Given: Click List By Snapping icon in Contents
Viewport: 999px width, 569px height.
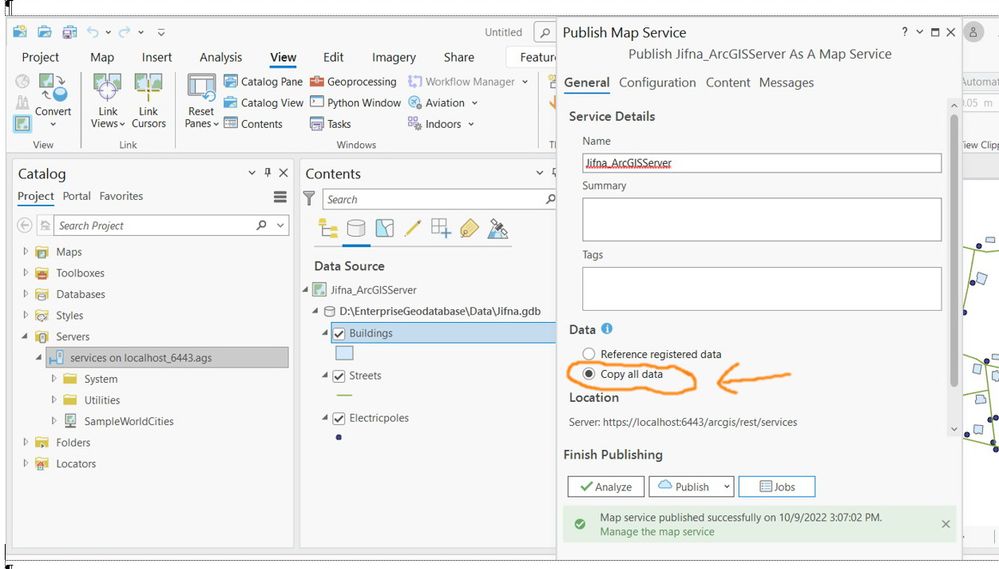Looking at the screenshot, I should pyautogui.click(x=441, y=229).
